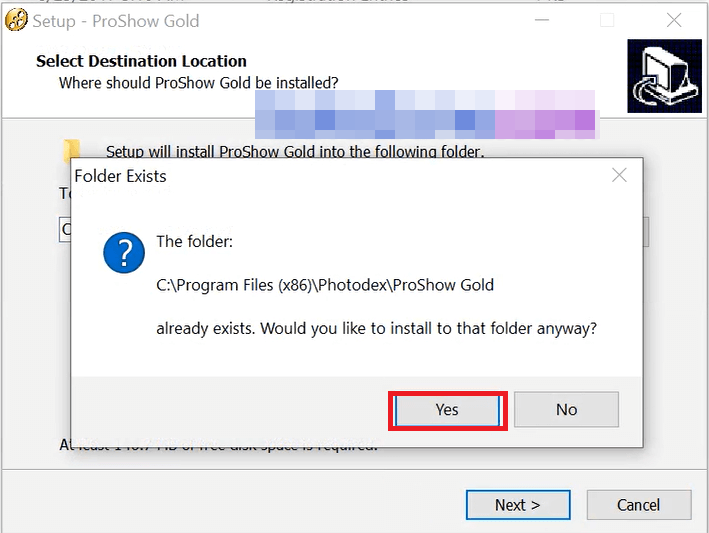Click the blue question mark icon
Image resolution: width=709 pixels, height=533 pixels.
click(124, 255)
